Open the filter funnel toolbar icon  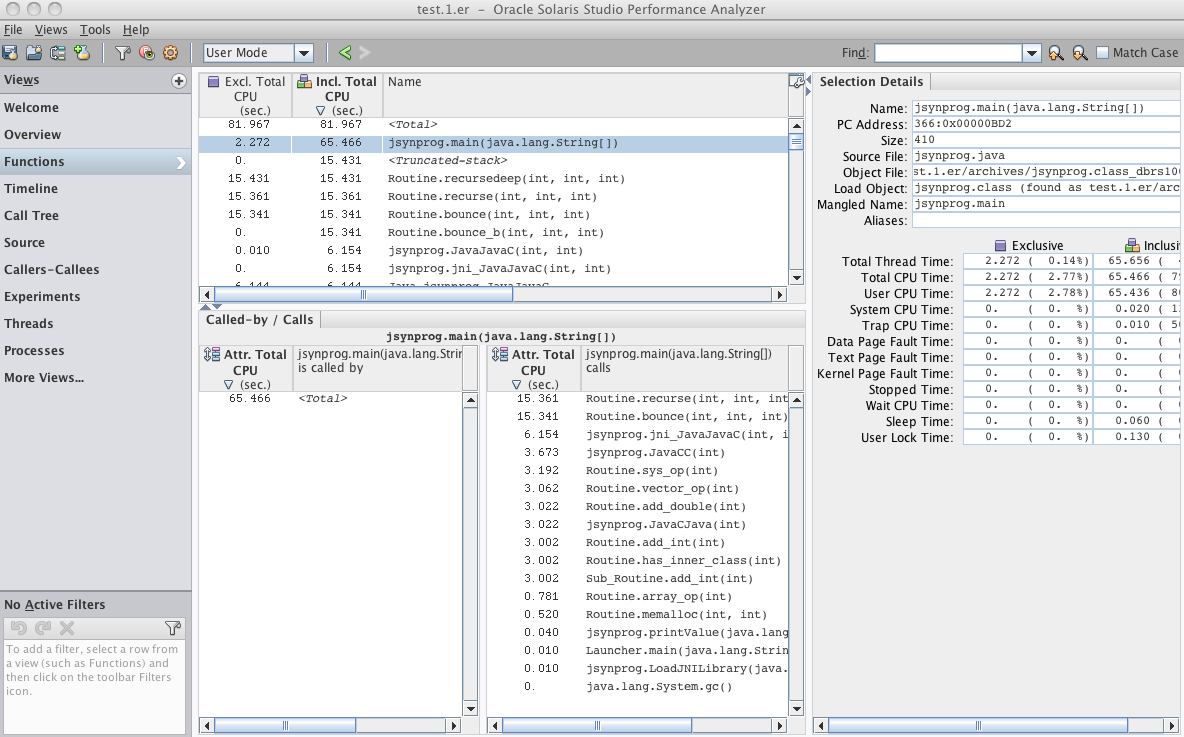click(x=122, y=52)
